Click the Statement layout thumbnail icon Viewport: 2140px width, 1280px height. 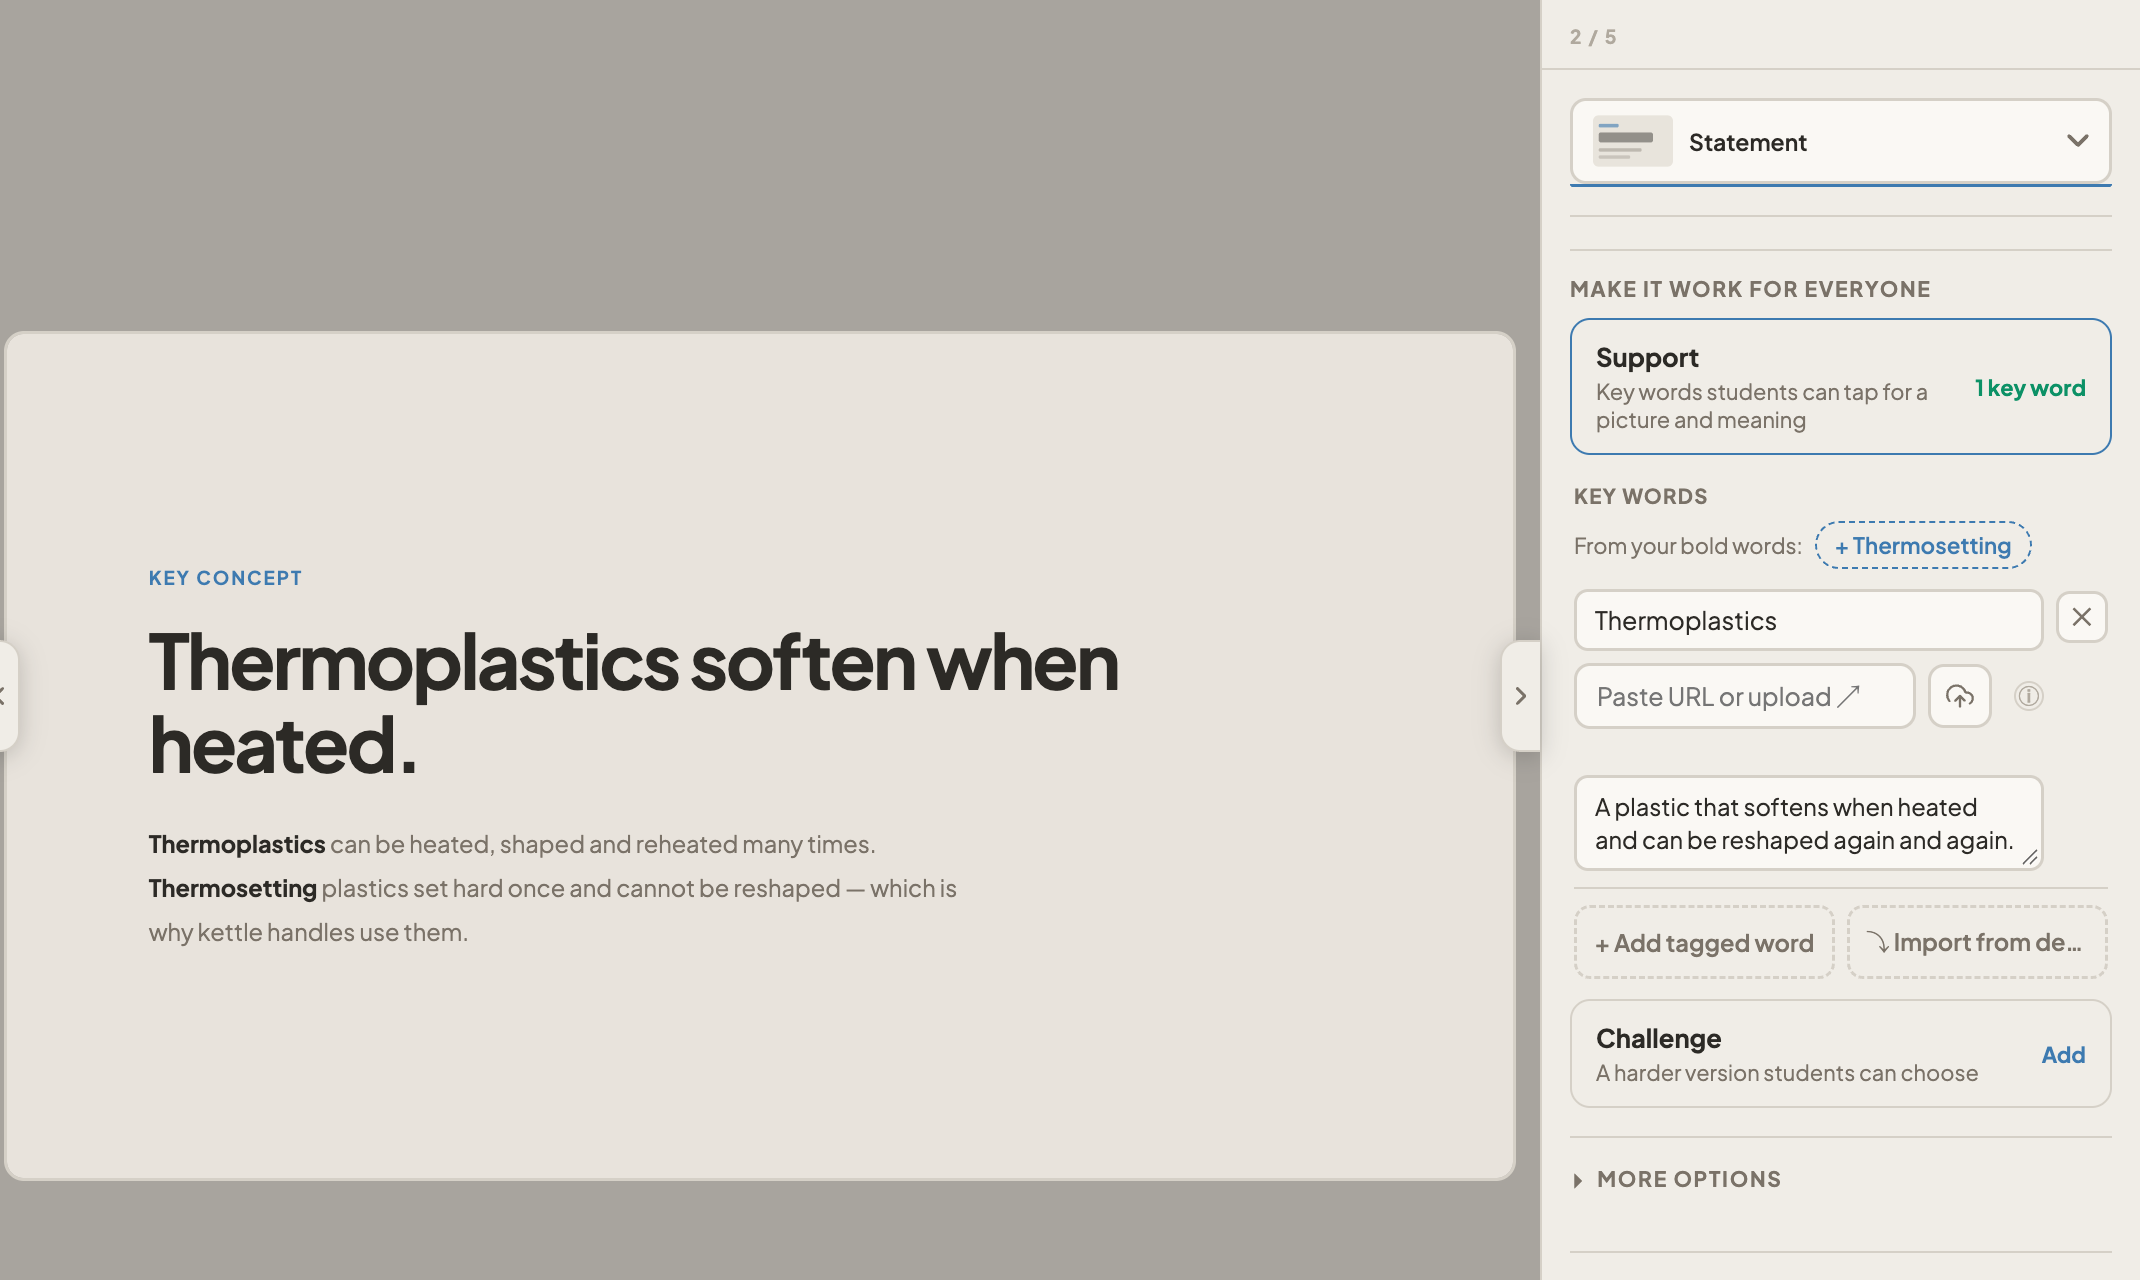[x=1632, y=141]
